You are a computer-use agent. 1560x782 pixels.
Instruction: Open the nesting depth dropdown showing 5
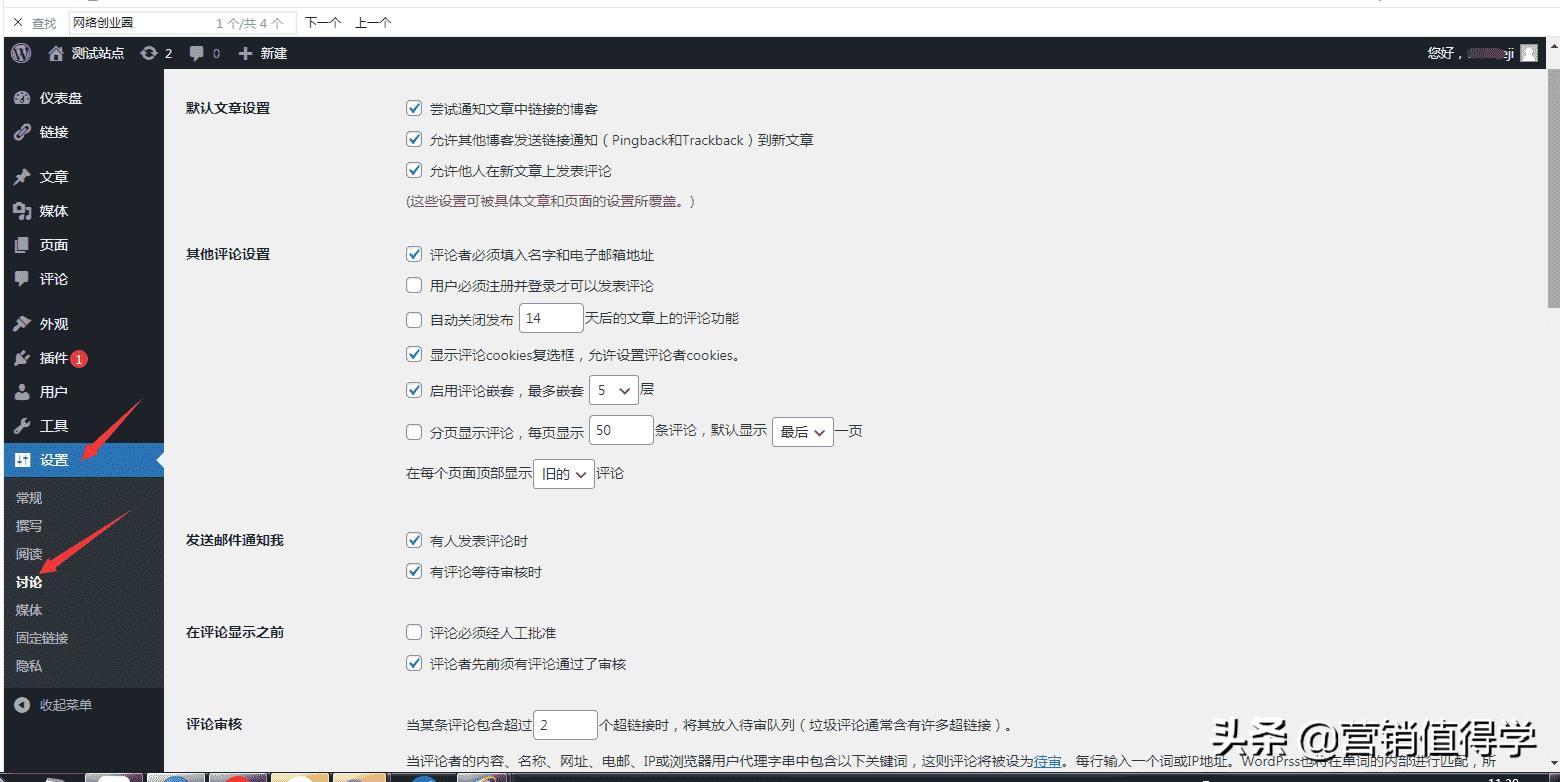[613, 391]
